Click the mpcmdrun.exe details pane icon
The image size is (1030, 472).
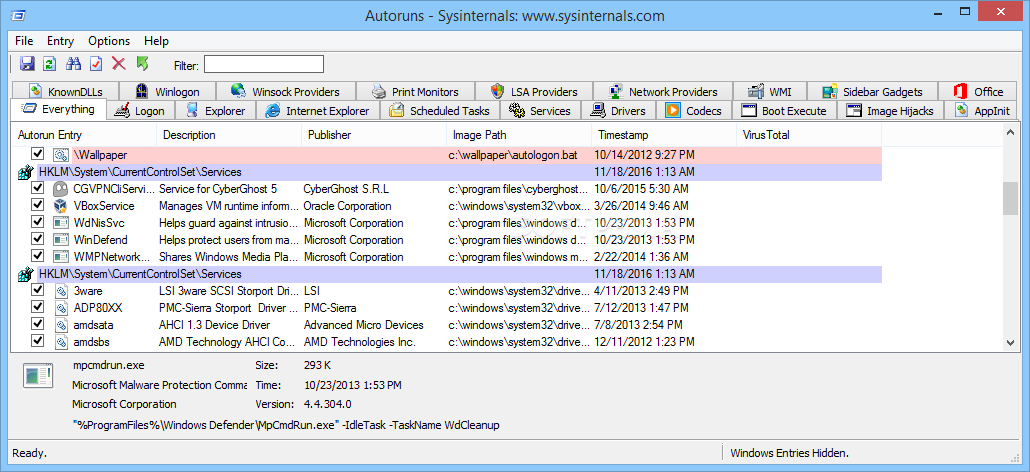(x=38, y=375)
